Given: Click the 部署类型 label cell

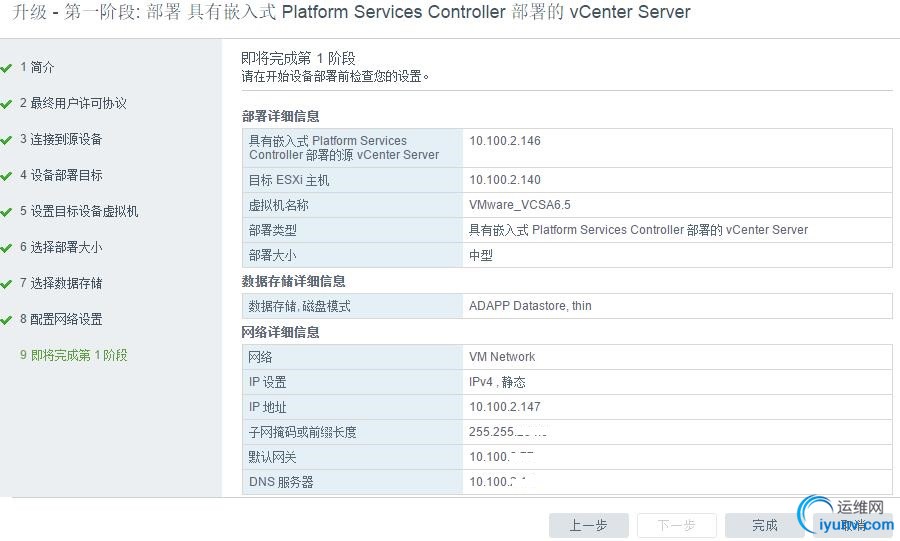Looking at the screenshot, I should click(x=352, y=230).
